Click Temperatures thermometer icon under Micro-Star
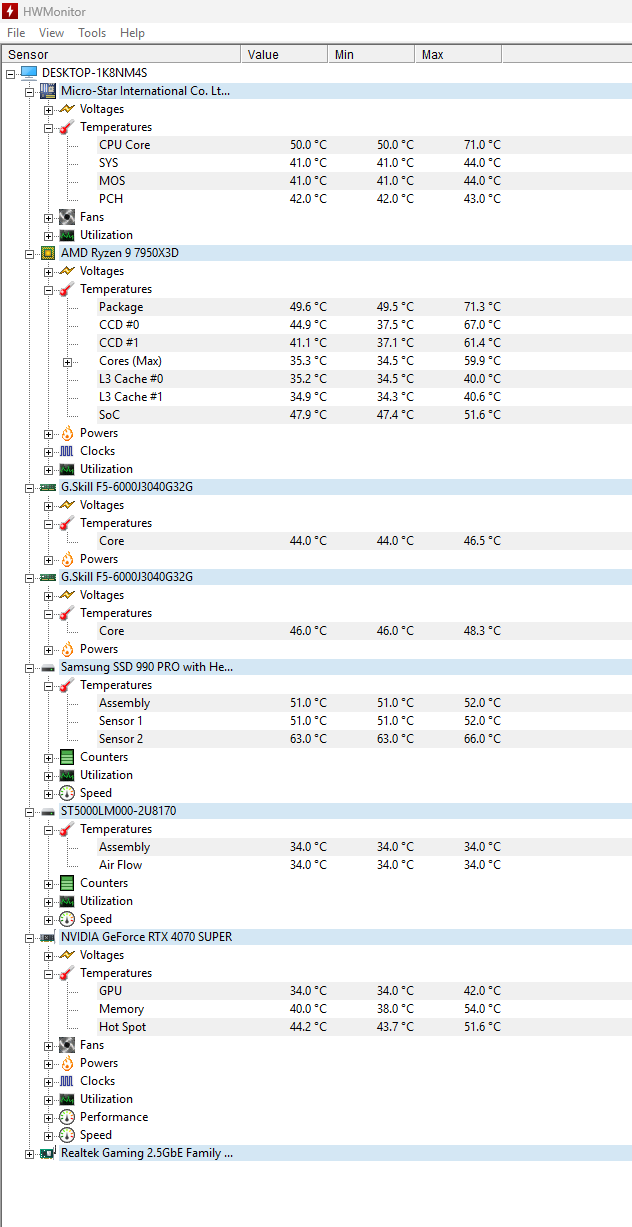The width and height of the screenshot is (632, 1227). (x=67, y=127)
